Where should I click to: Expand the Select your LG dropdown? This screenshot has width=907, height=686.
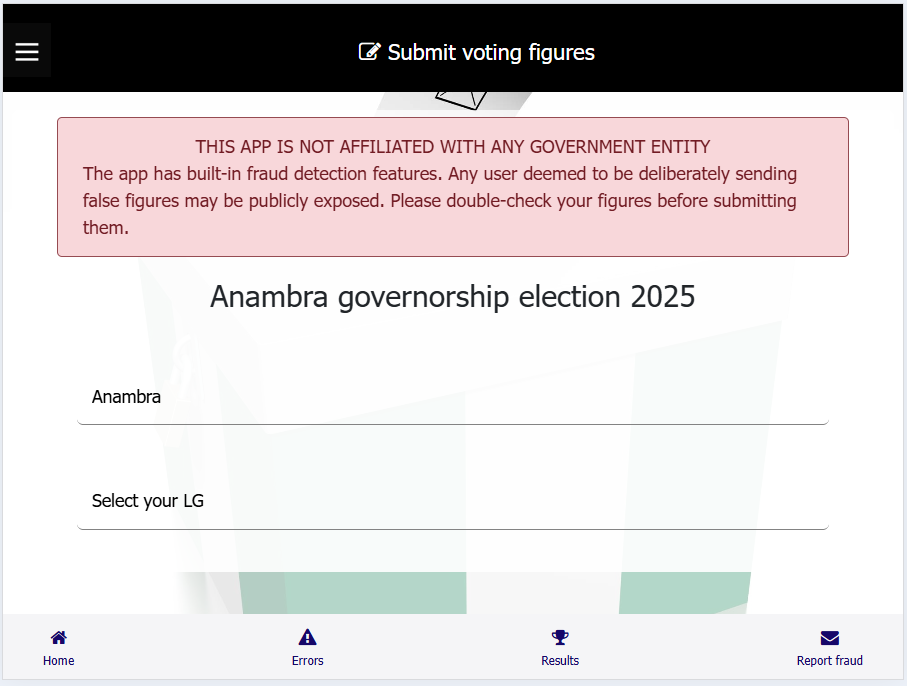453,501
